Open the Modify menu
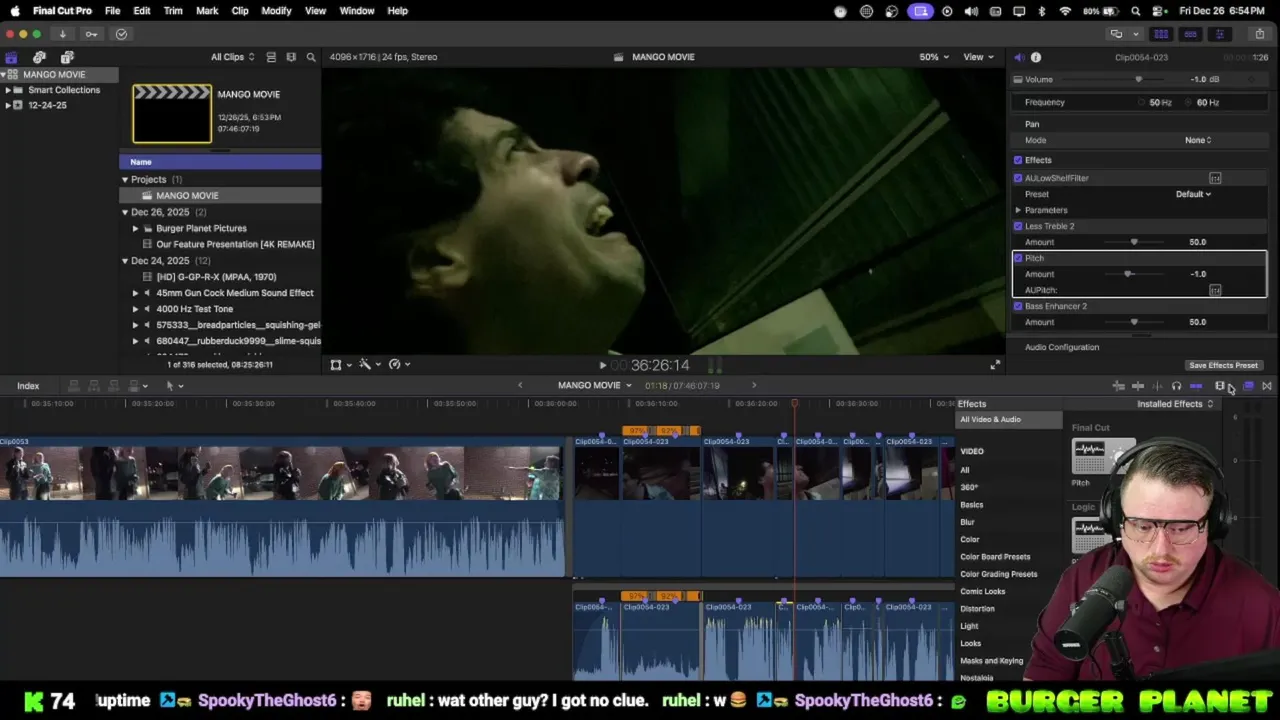1280x720 pixels. [276, 11]
